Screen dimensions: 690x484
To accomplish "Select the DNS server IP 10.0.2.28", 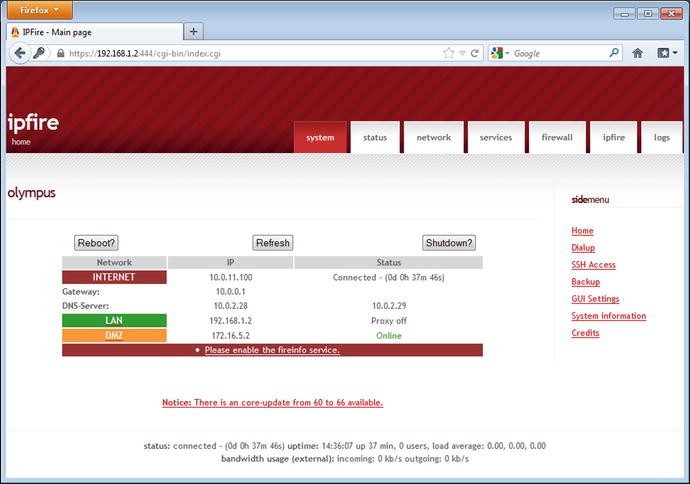I will (x=231, y=306).
